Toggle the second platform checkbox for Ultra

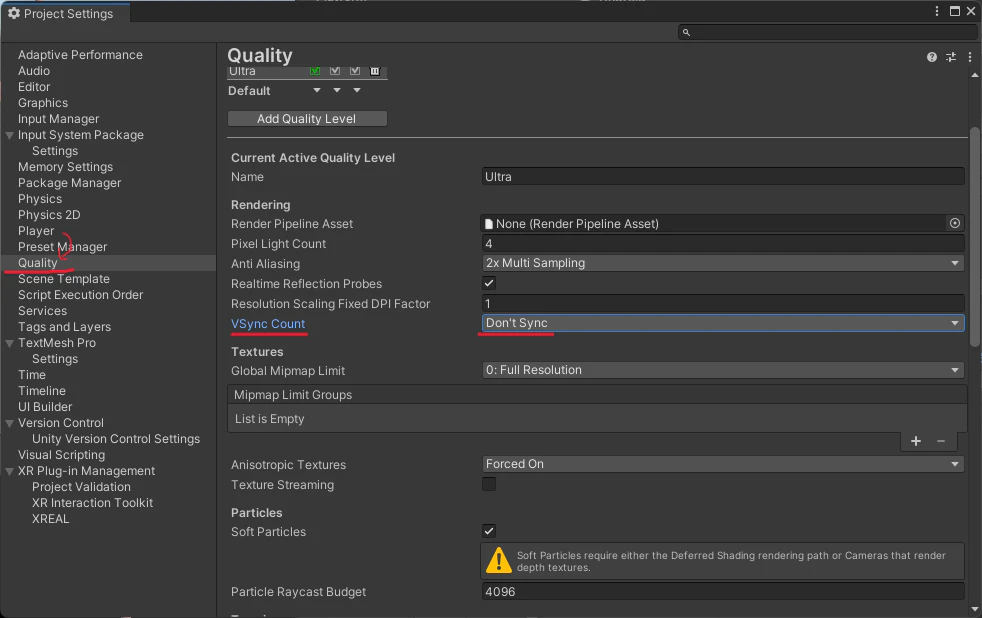(335, 71)
